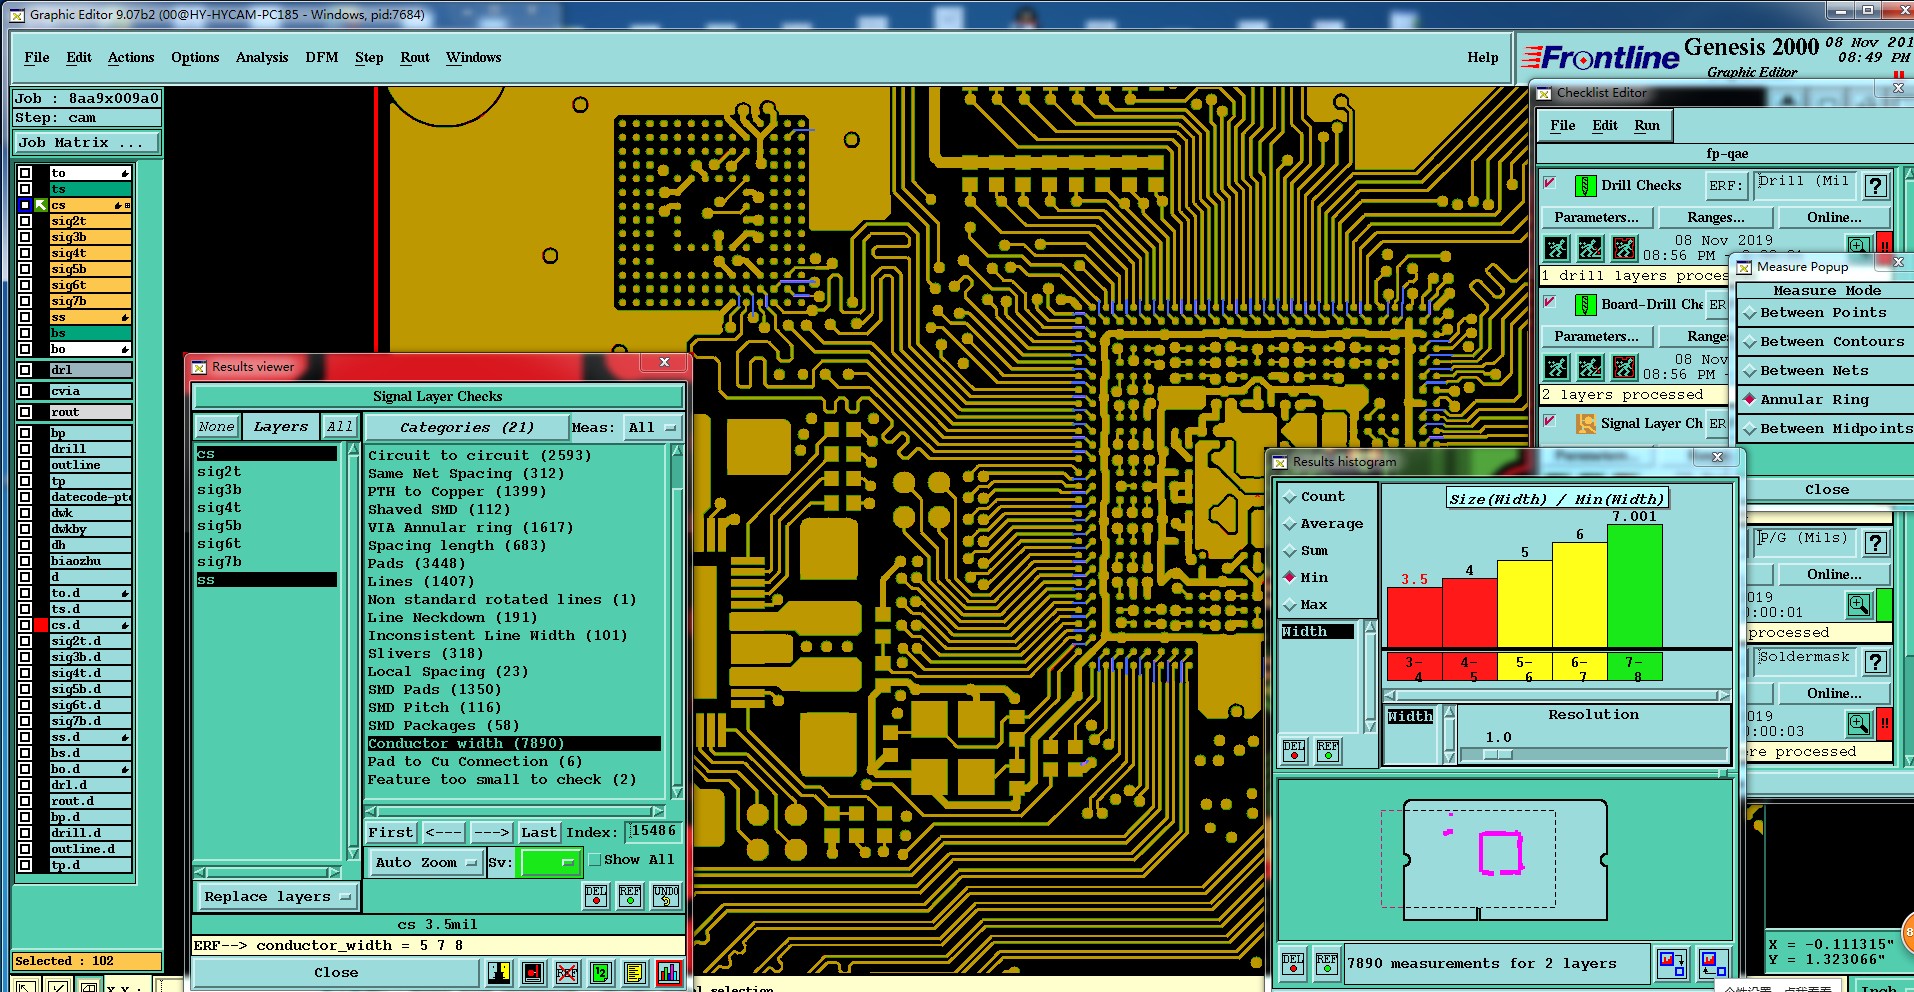Image resolution: width=1914 pixels, height=992 pixels.
Task: Open help for the Soldermask check
Action: coord(1876,661)
